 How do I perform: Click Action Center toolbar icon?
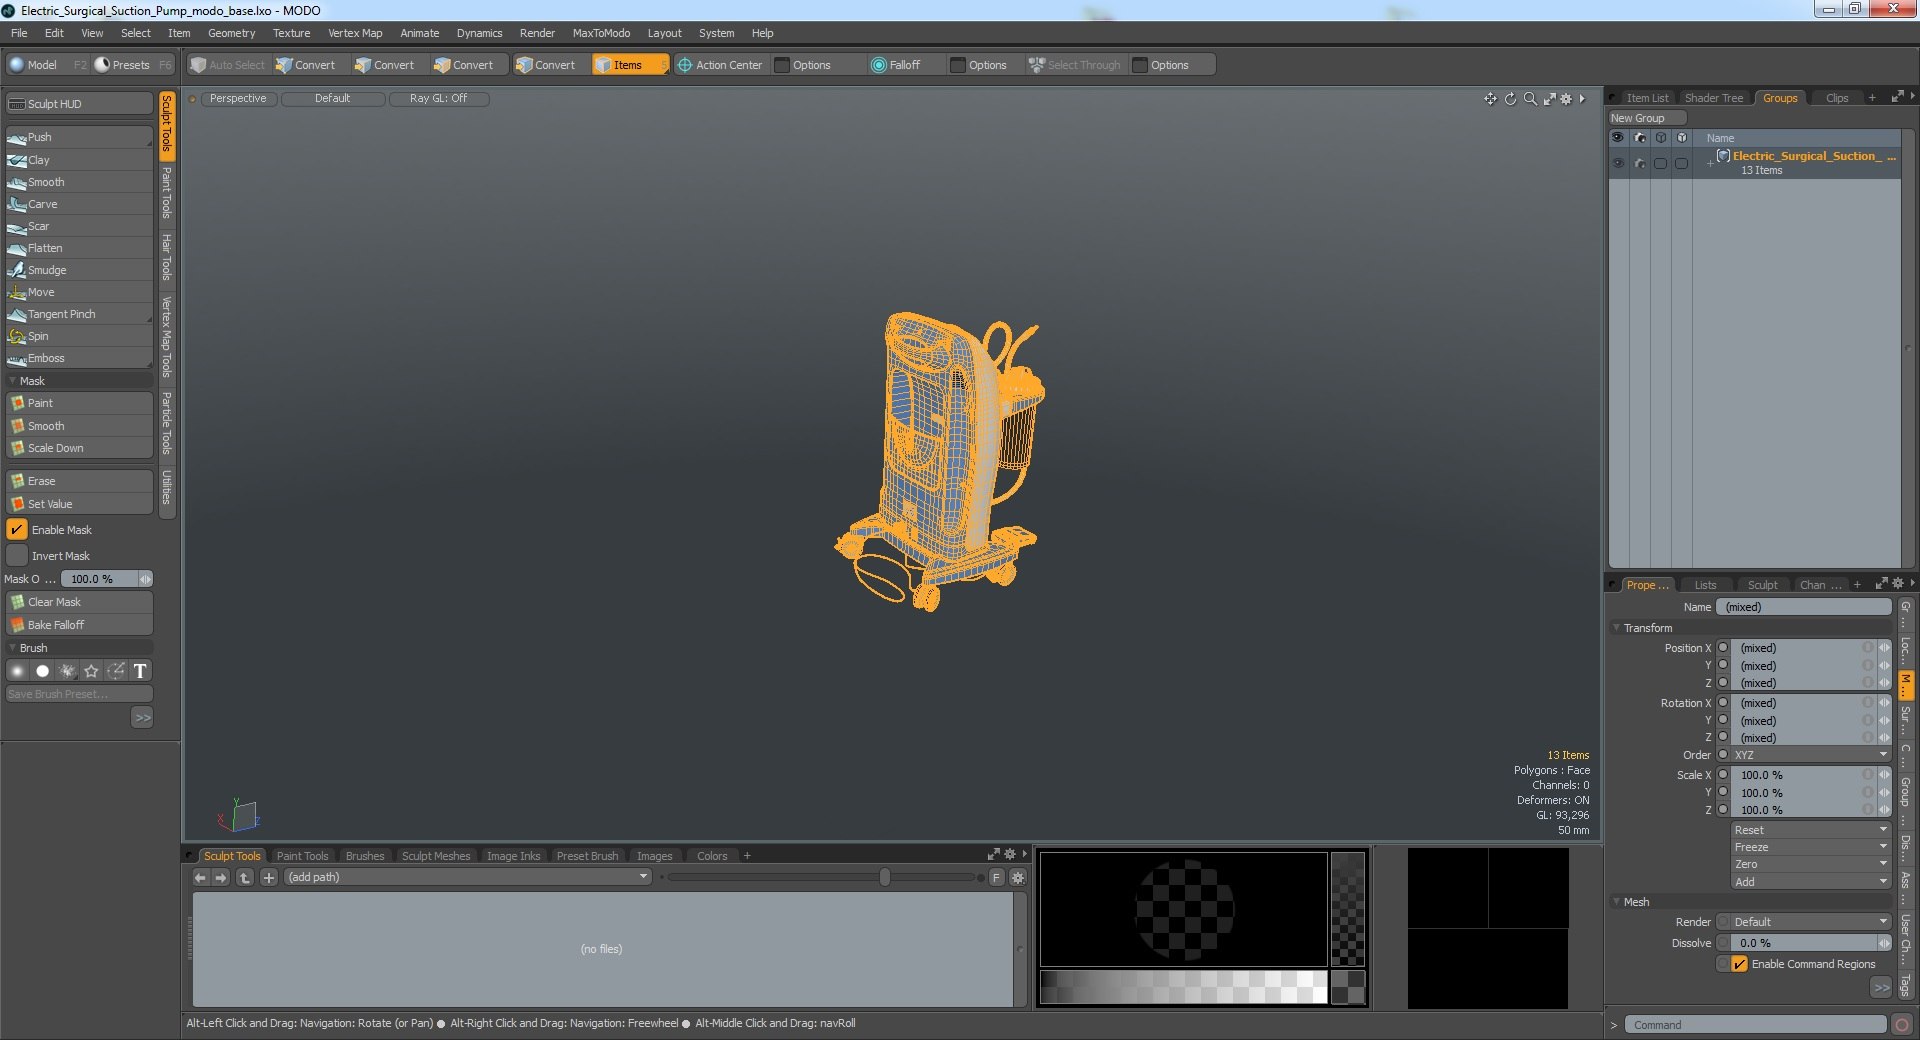coord(685,65)
